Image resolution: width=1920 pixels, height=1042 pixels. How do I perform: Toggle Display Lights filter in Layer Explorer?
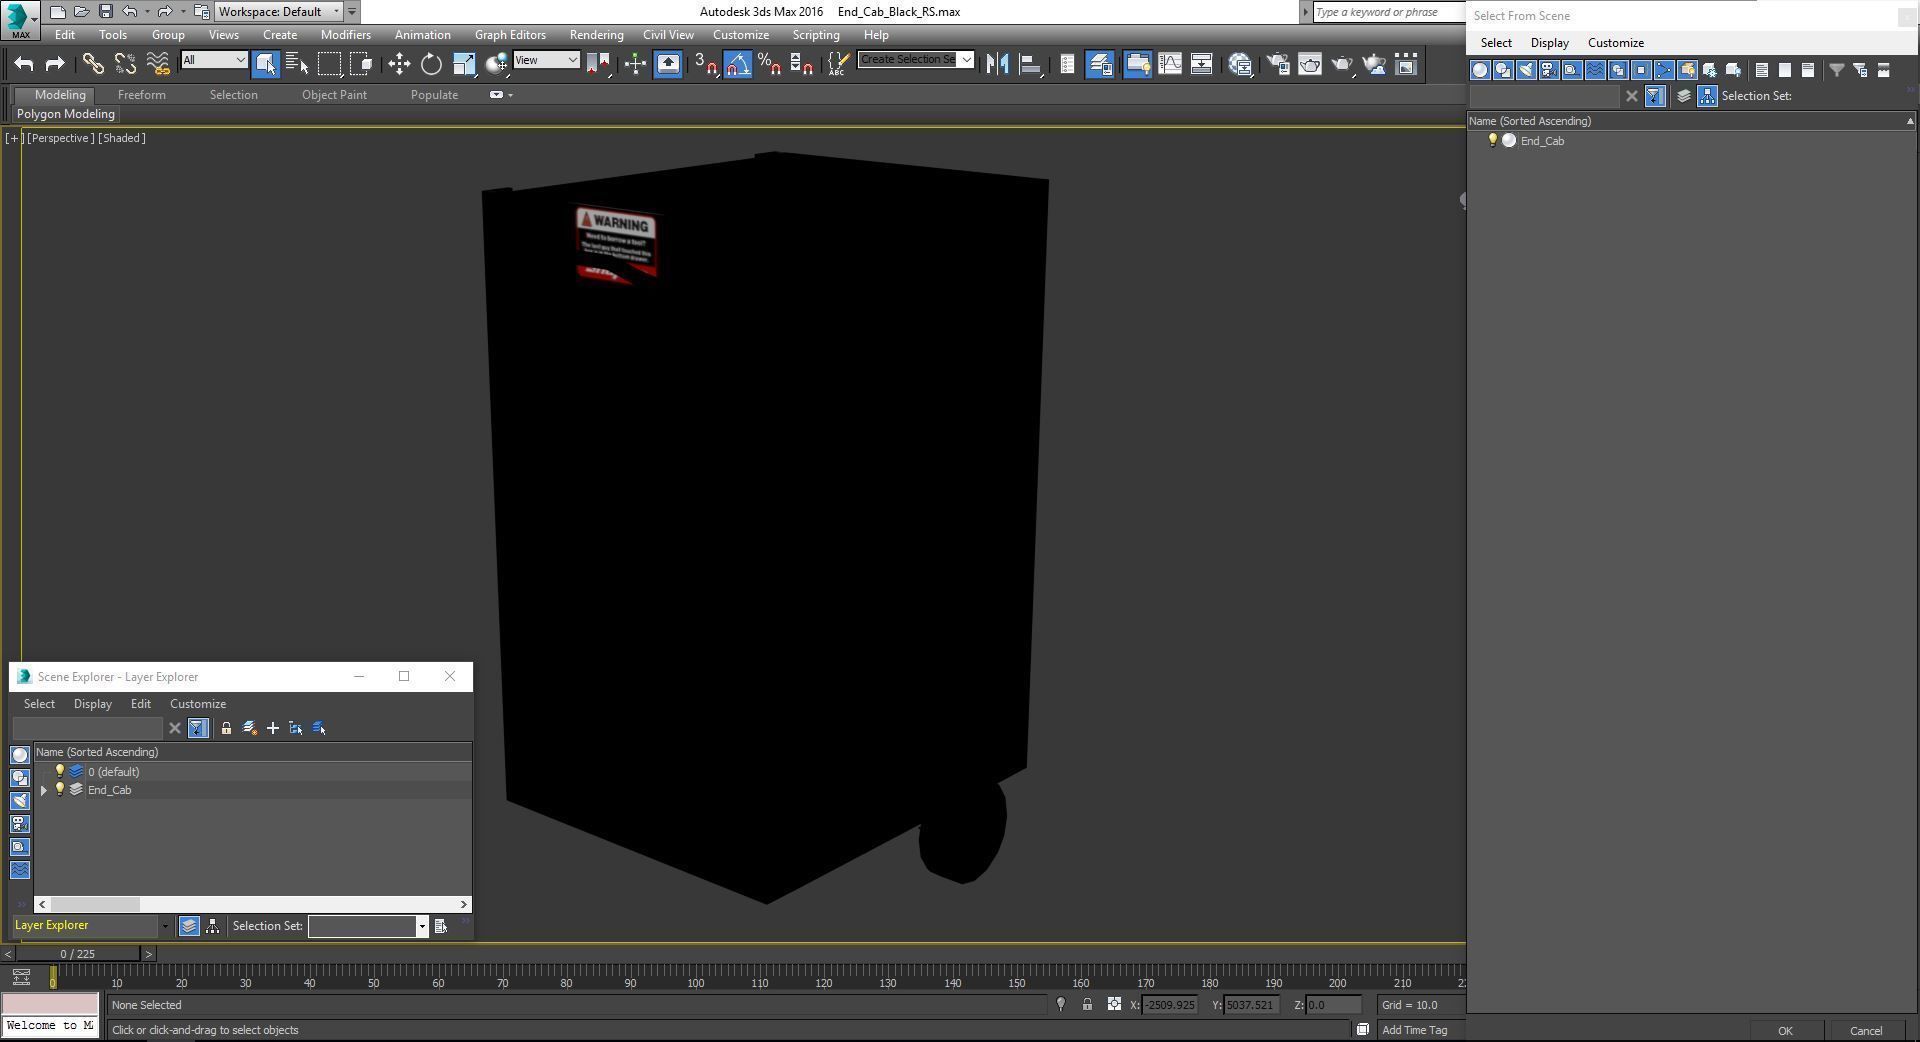[20, 801]
